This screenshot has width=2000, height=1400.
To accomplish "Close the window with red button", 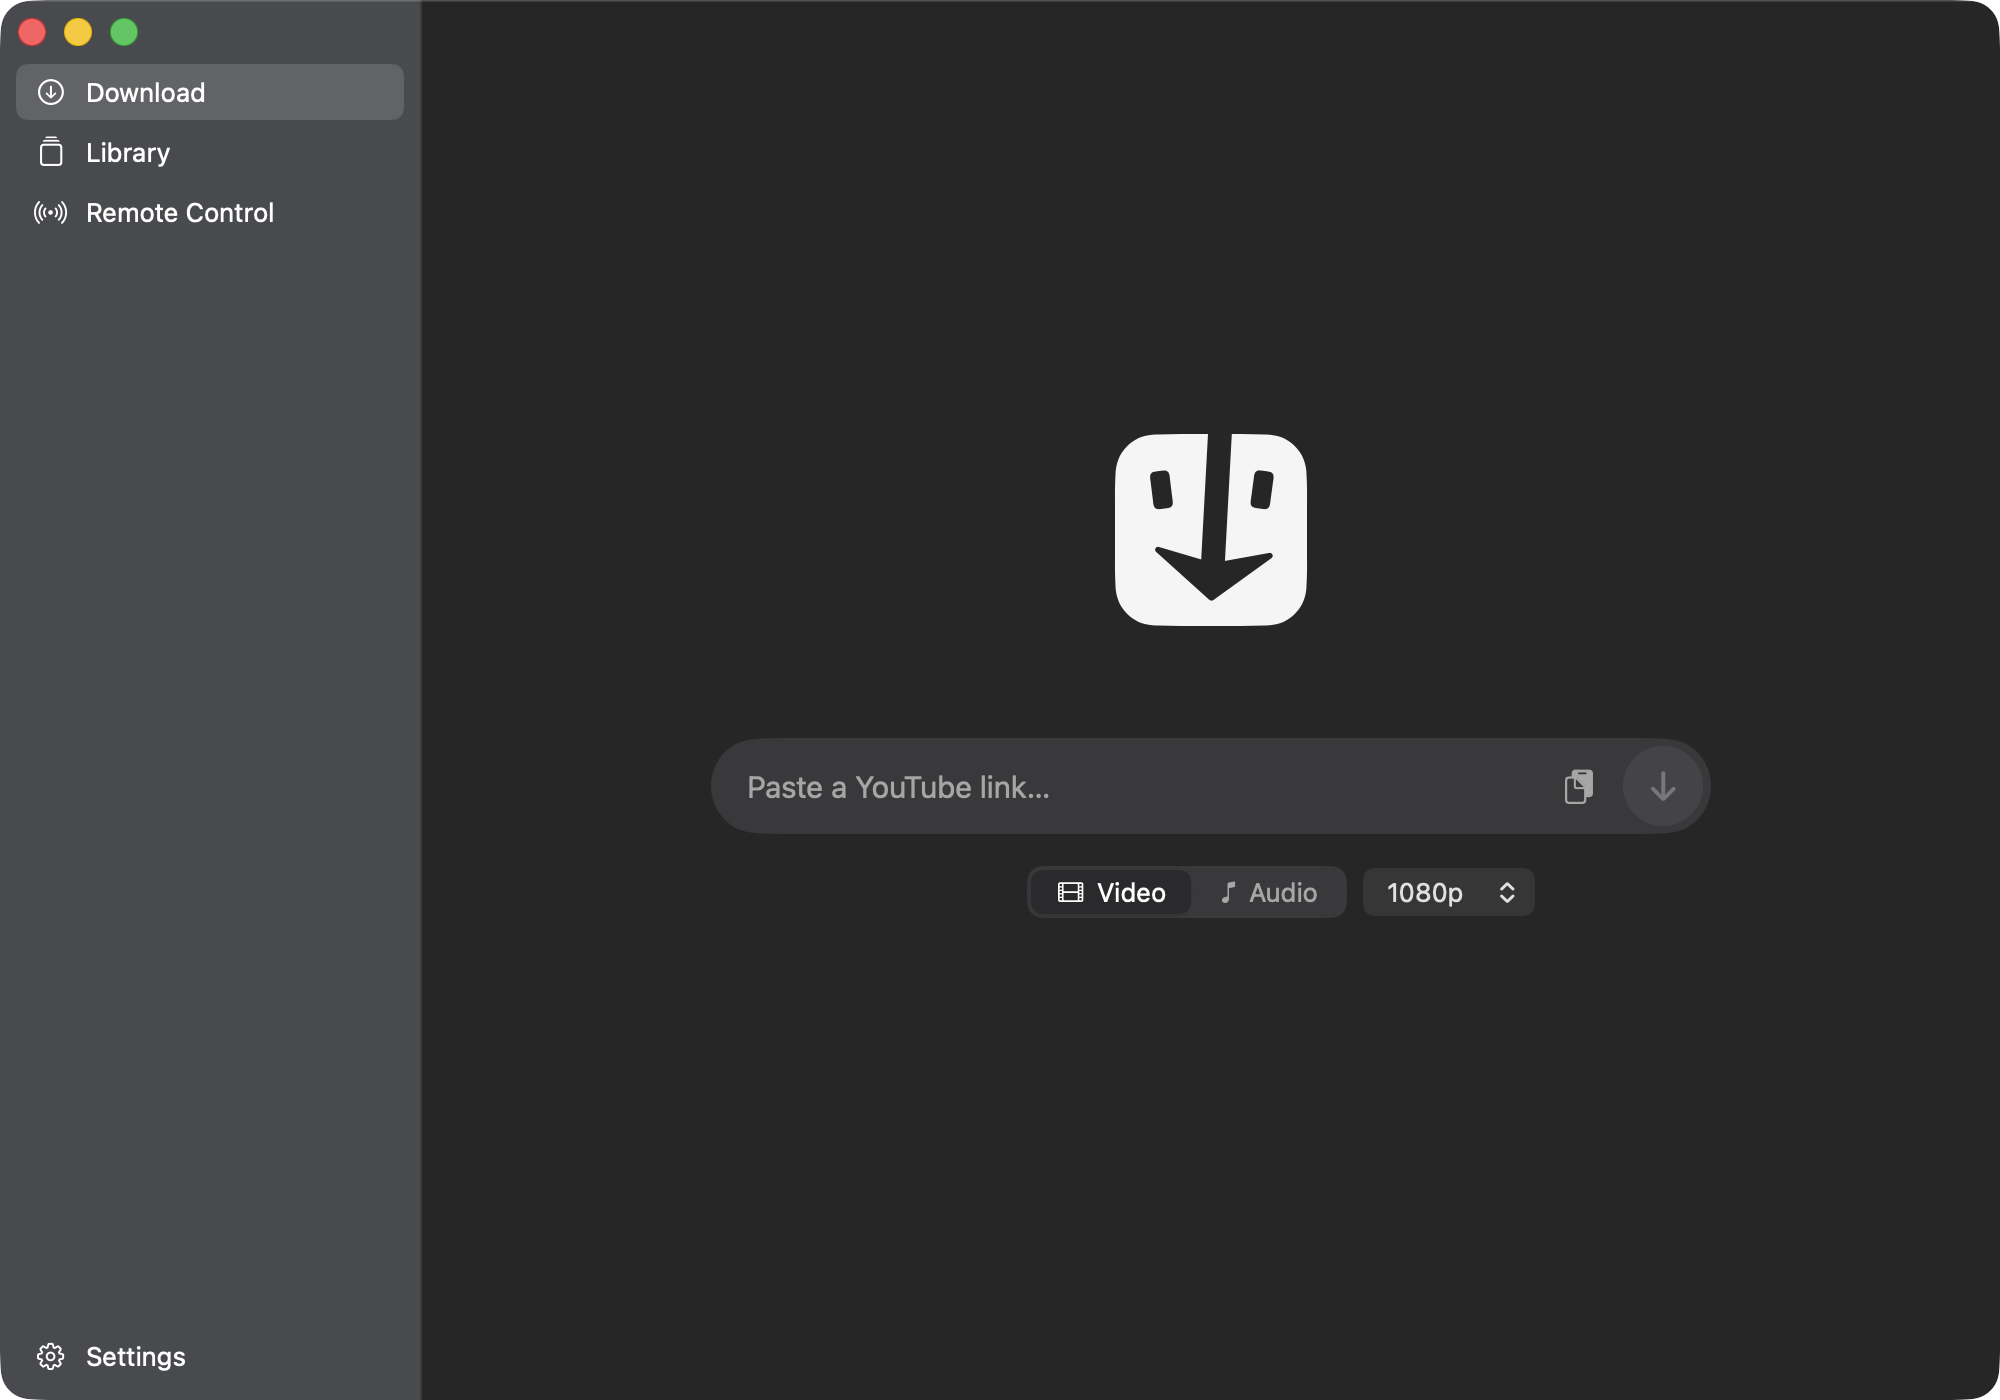I will point(32,32).
